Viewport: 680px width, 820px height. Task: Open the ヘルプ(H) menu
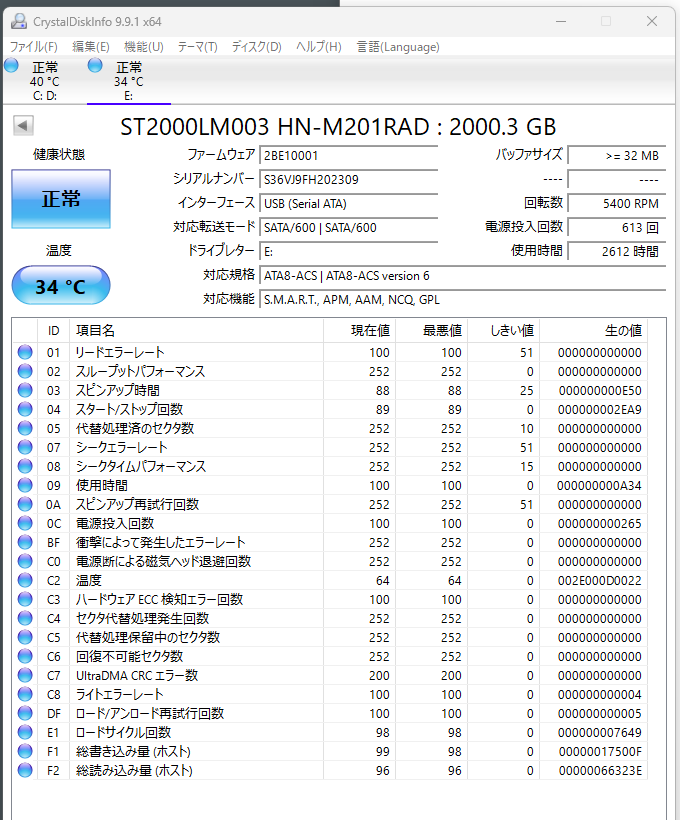pyautogui.click(x=319, y=47)
